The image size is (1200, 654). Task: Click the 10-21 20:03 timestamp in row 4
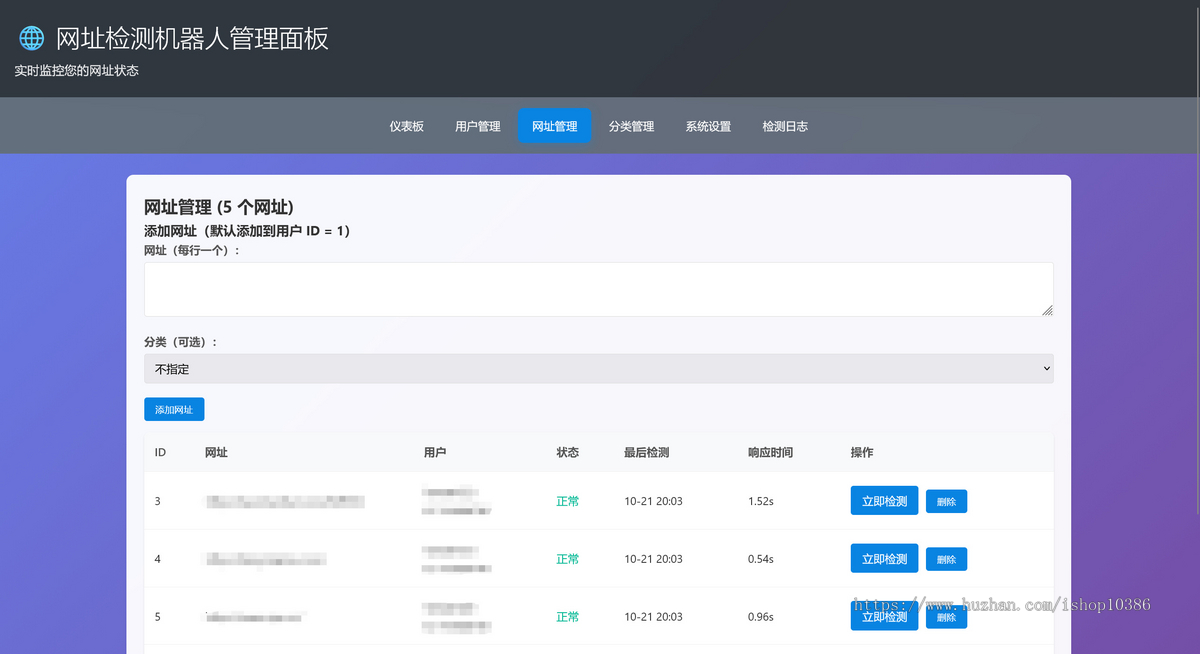[653, 559]
